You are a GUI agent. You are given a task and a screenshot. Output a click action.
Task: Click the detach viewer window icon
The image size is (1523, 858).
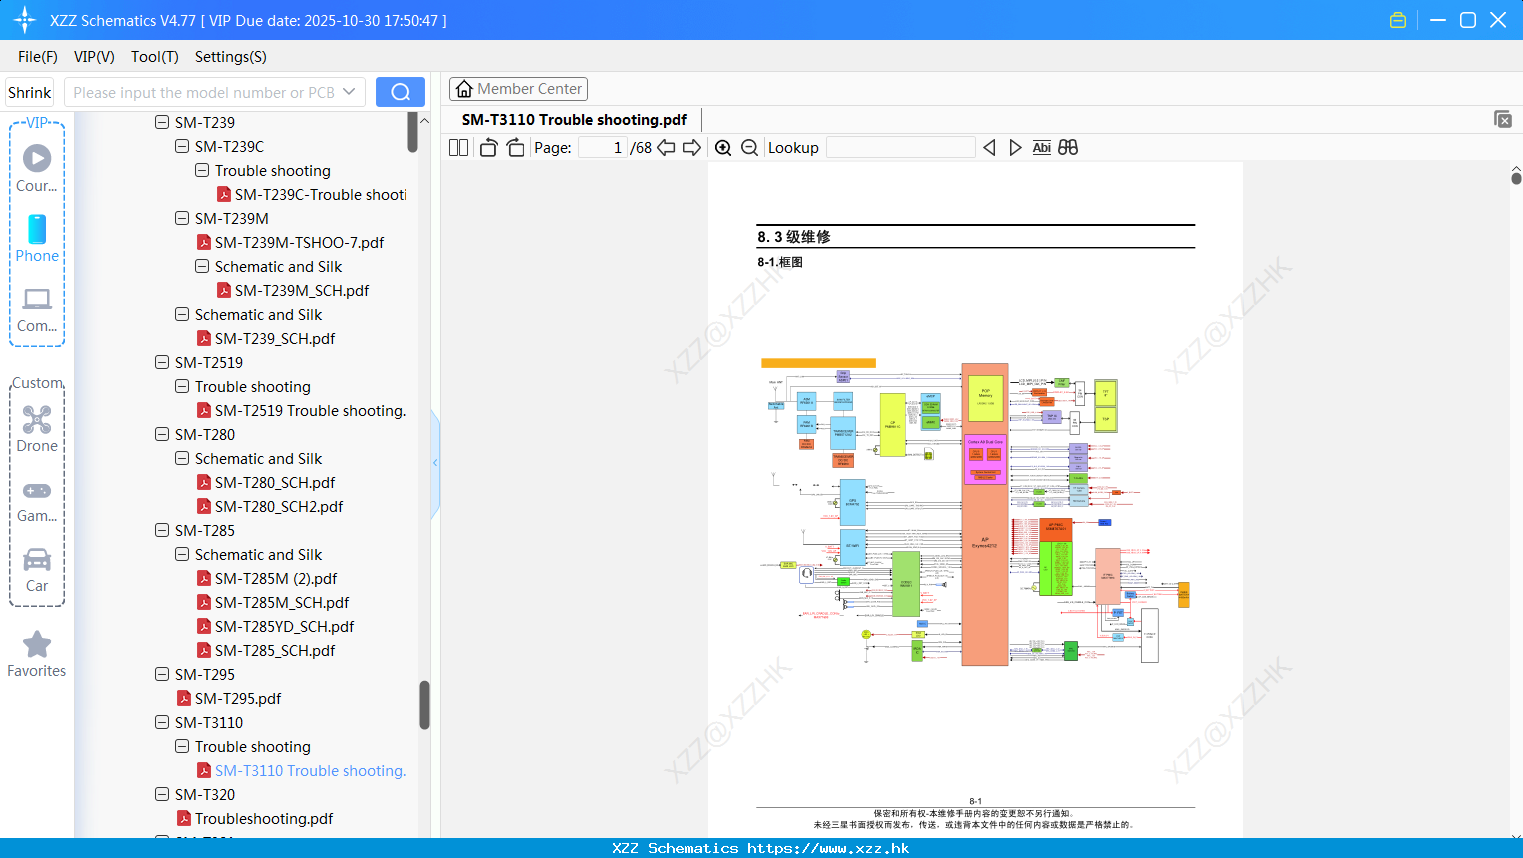1503,119
